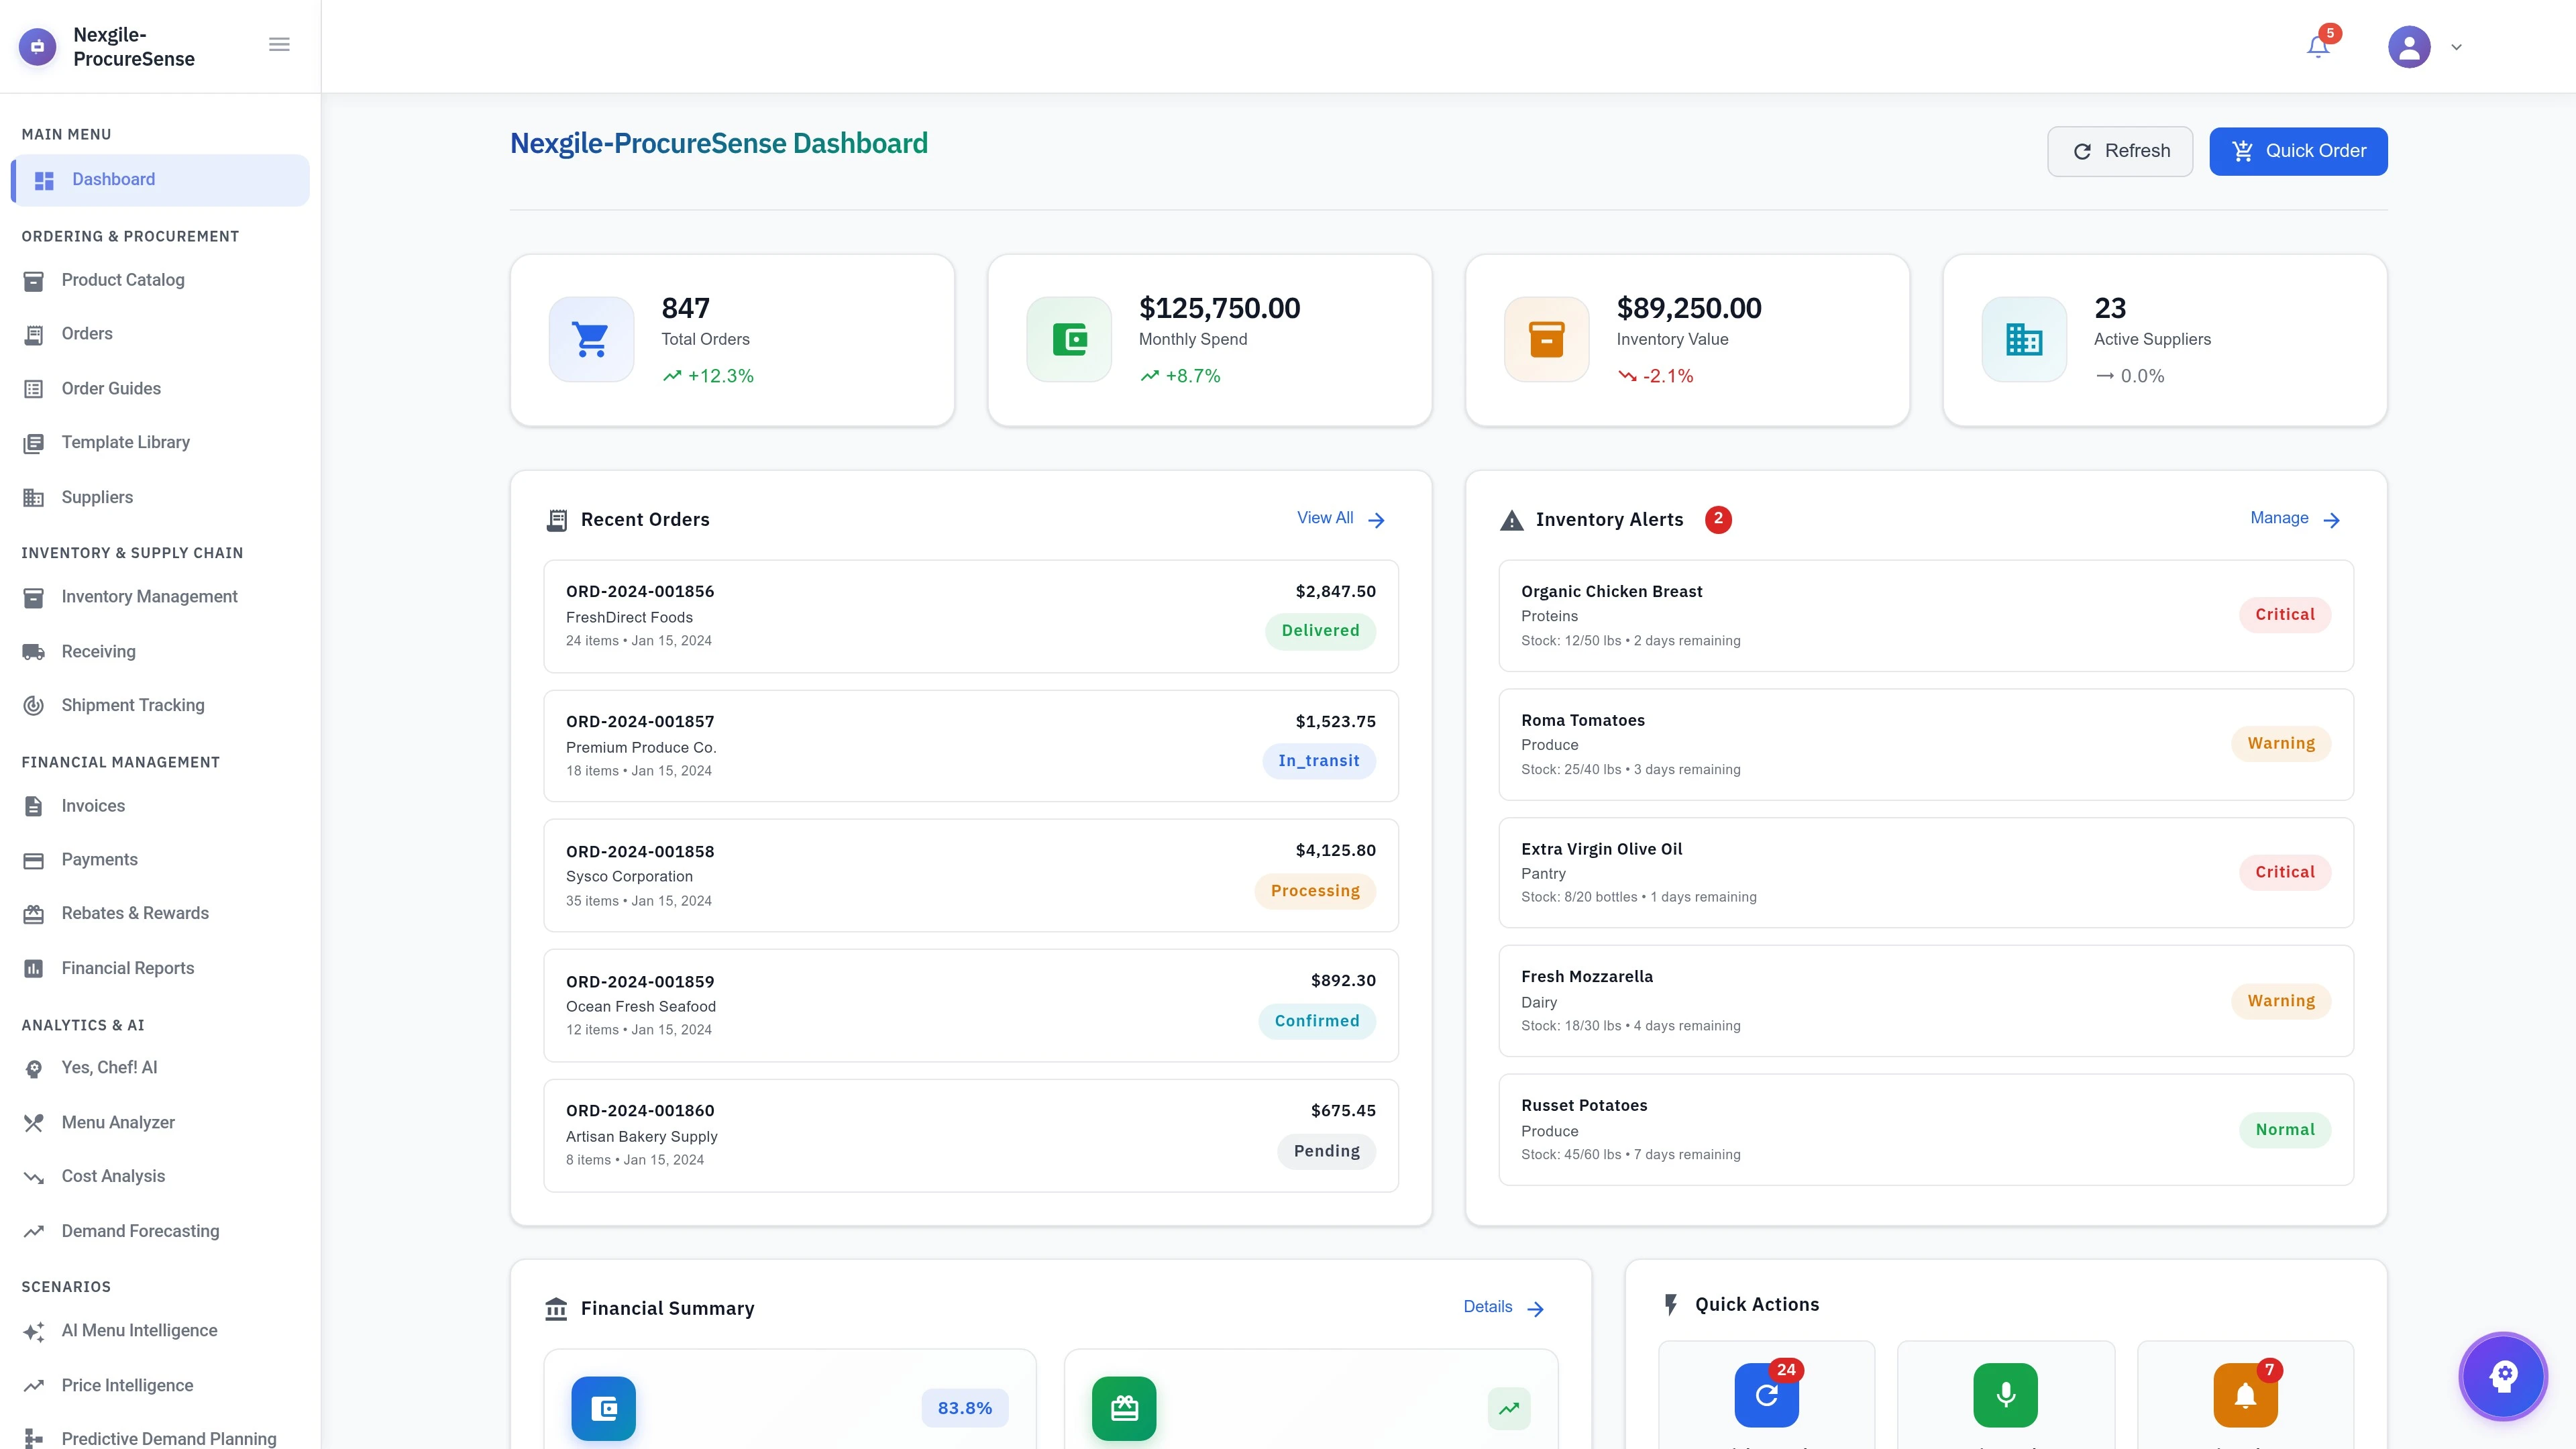Click the Quick Order button
This screenshot has height=1449, width=2576.
(2298, 151)
